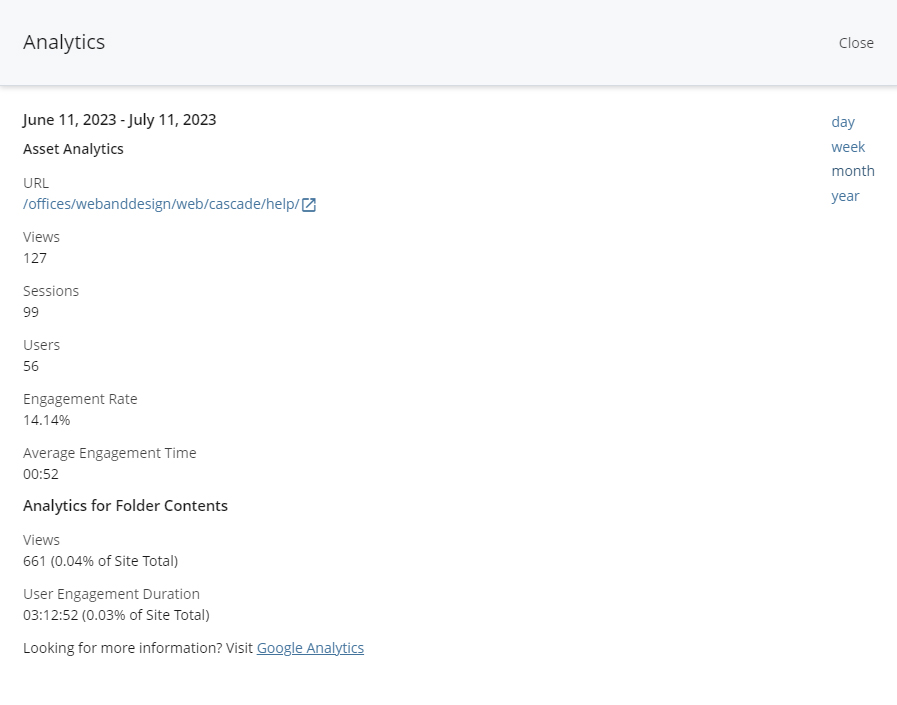Screen dimensions: 897x705
Task: Open the external link icon beside the URL
Action: [309, 205]
